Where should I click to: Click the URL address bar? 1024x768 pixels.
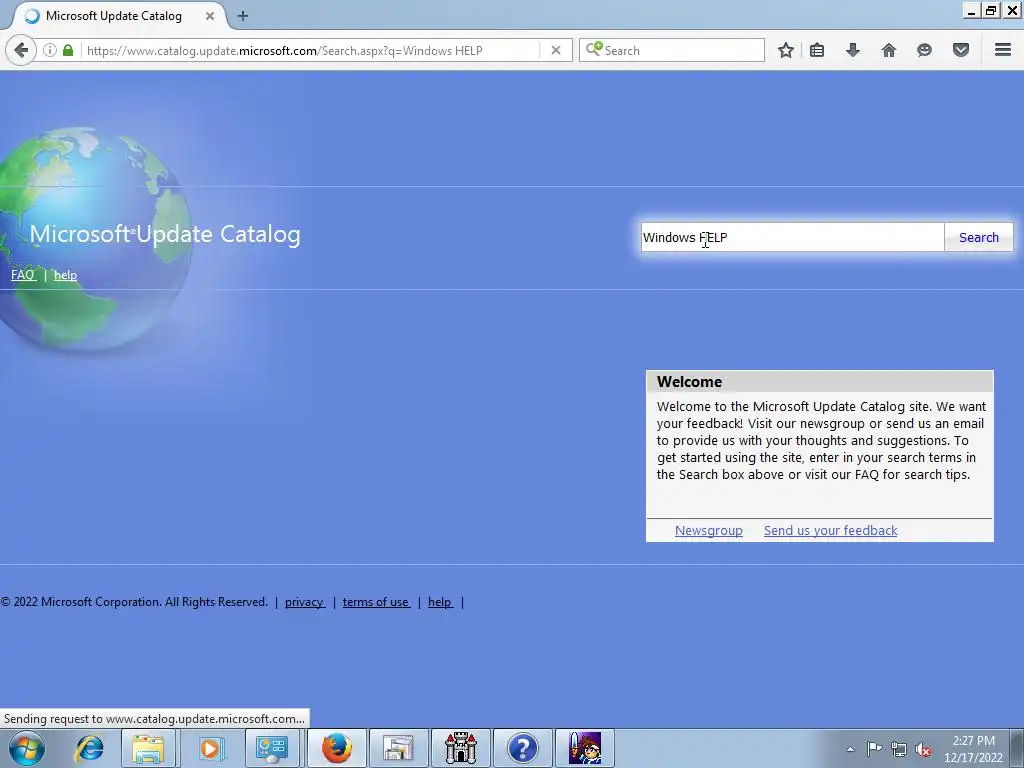(312, 50)
